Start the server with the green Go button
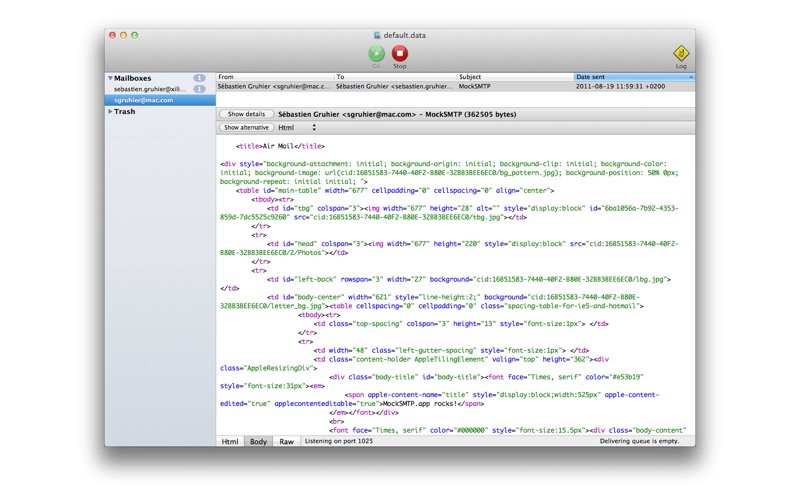Screen dimensions: 800x500 376,53
